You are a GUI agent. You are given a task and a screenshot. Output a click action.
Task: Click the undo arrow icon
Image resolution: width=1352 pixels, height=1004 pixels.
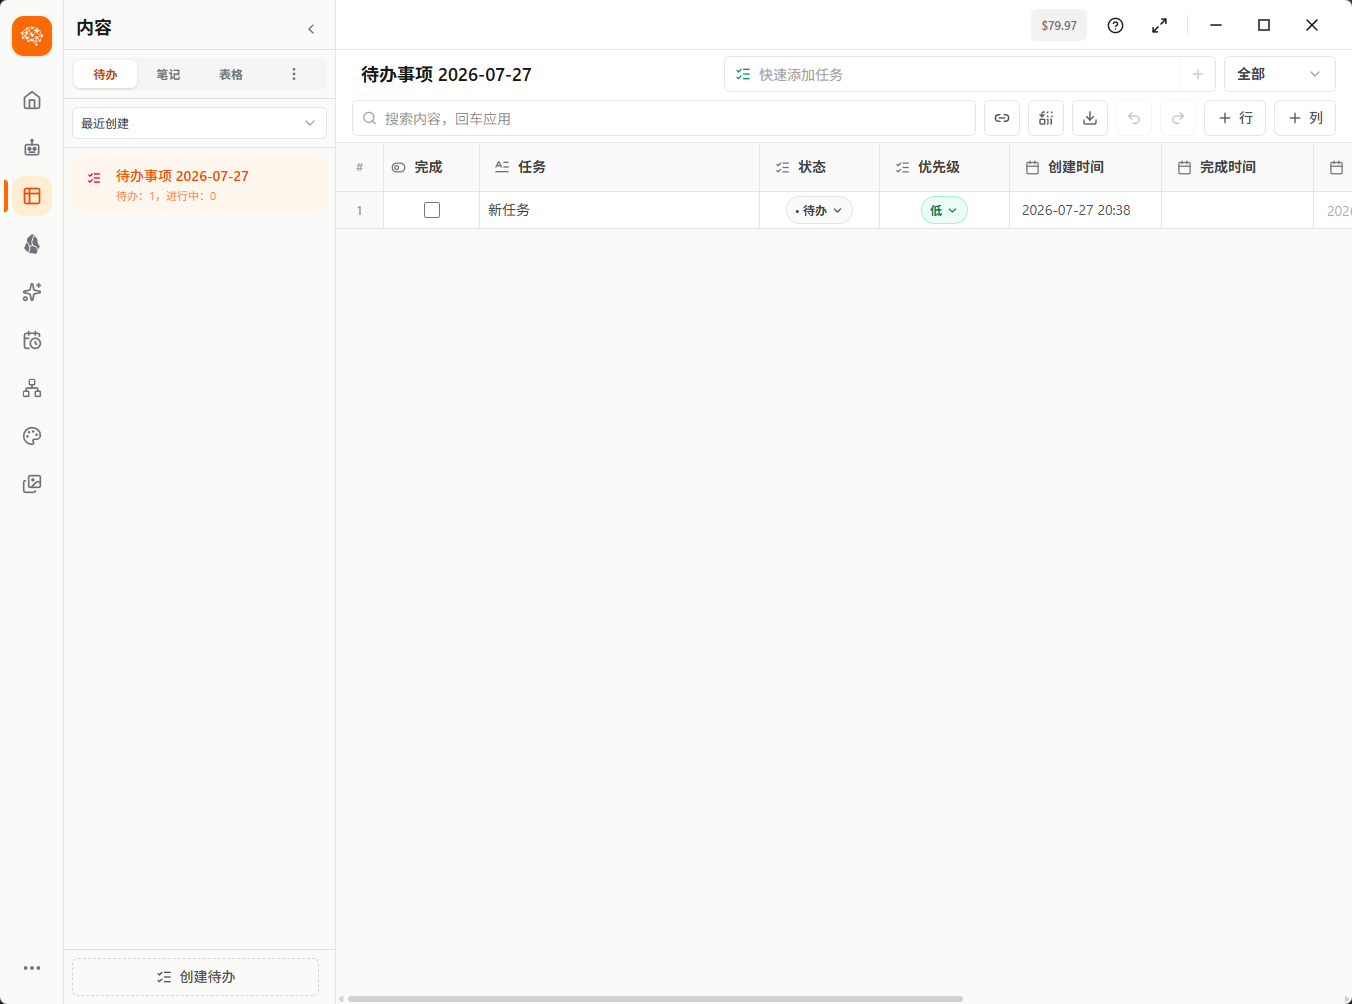pos(1134,118)
